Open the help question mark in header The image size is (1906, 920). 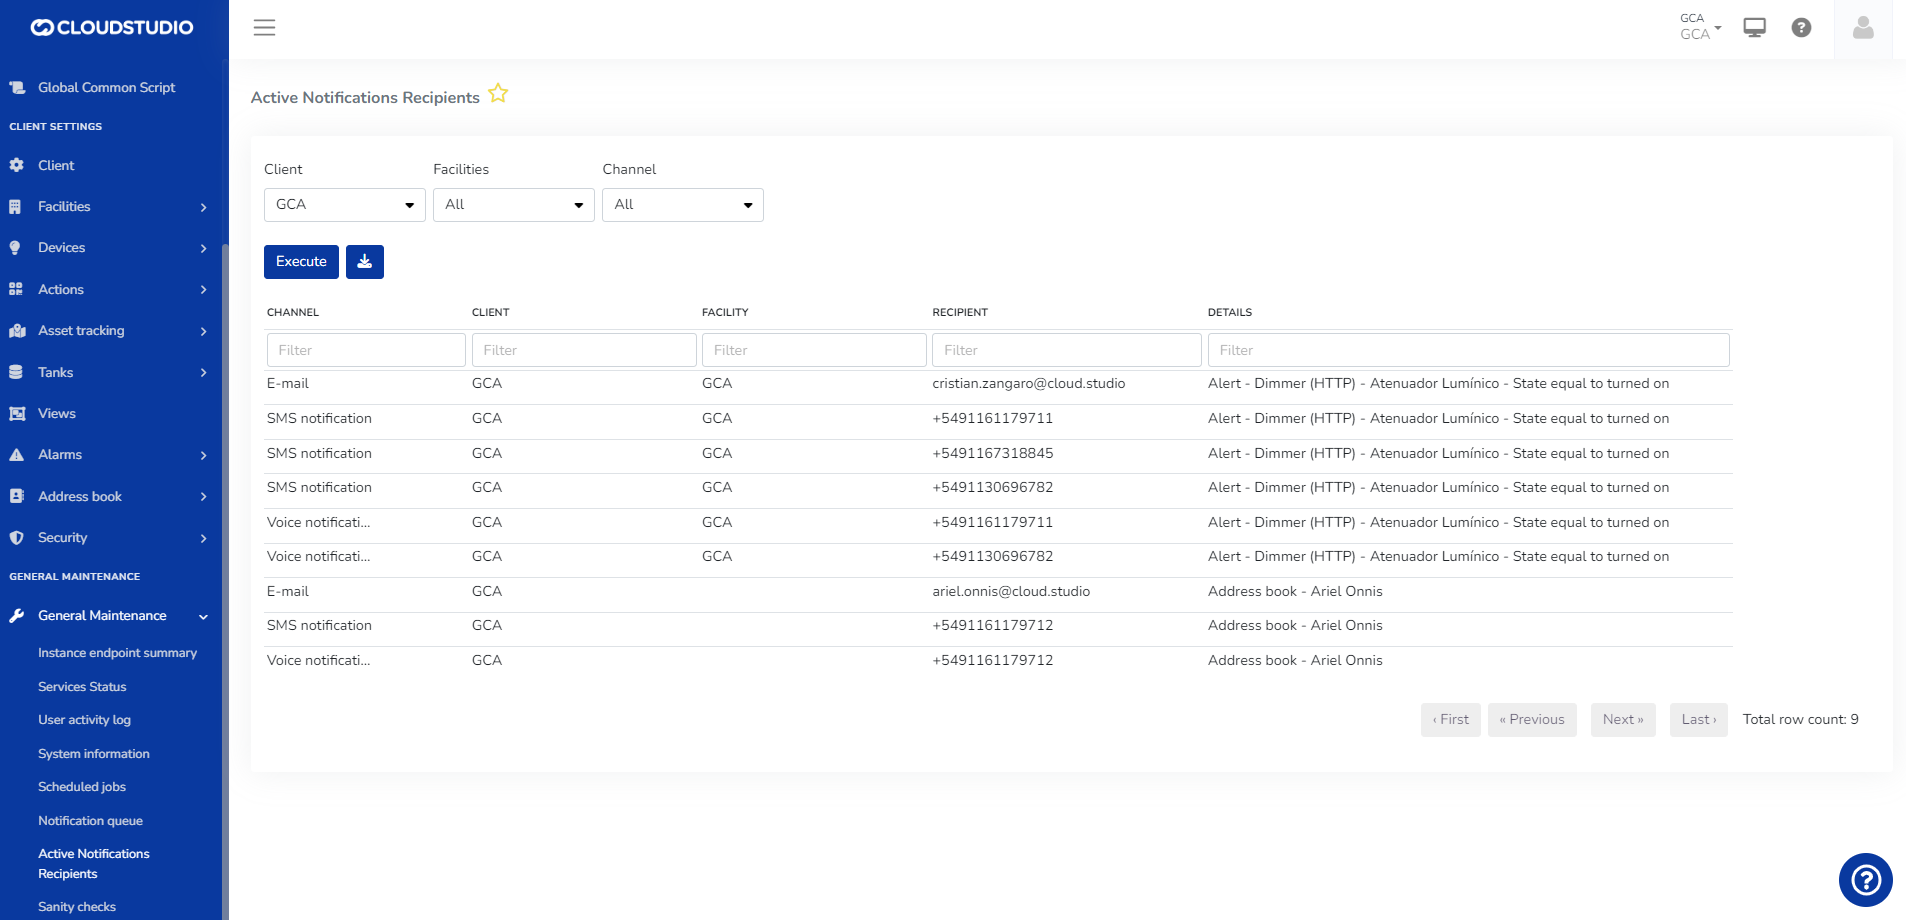[x=1801, y=28]
